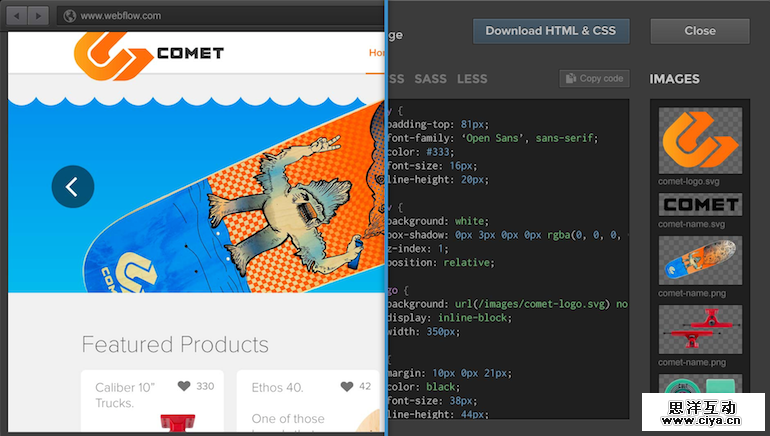This screenshot has height=436, width=770.
Task: Click the COMET wordmark in the site header
Action: (x=191, y=53)
